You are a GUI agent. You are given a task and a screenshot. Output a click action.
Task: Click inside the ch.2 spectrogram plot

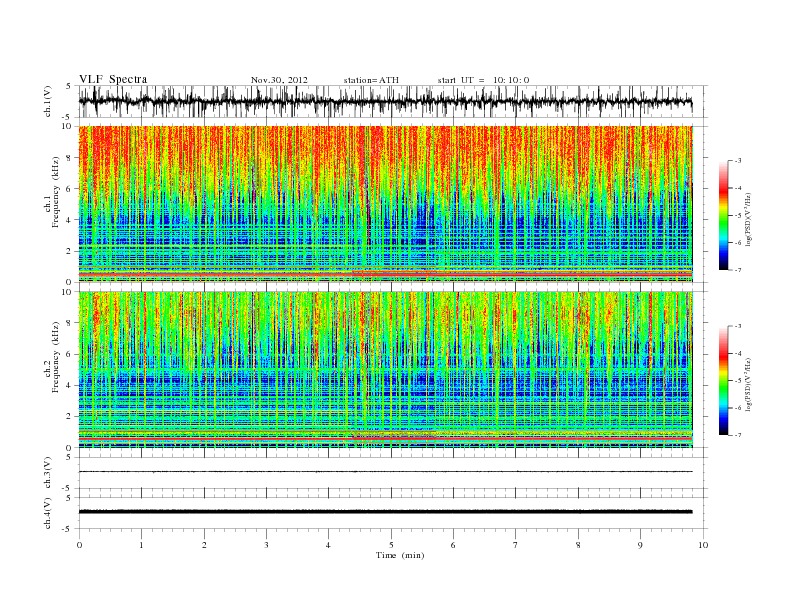(x=385, y=369)
